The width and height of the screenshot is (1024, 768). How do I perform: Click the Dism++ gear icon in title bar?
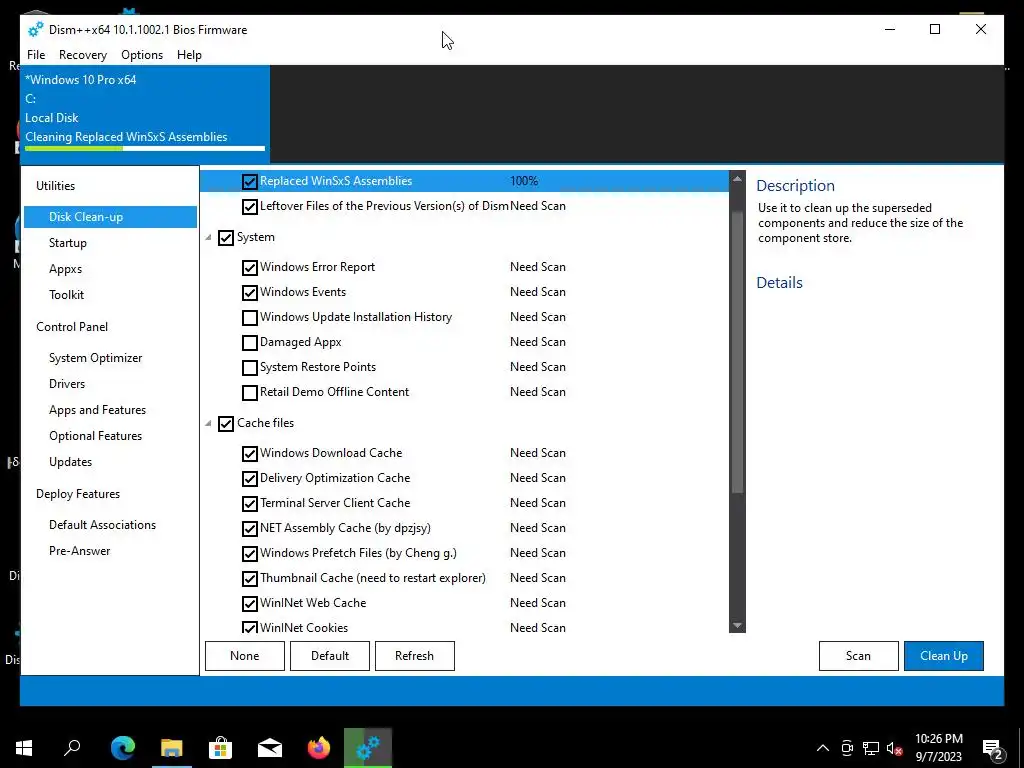click(x=35, y=29)
